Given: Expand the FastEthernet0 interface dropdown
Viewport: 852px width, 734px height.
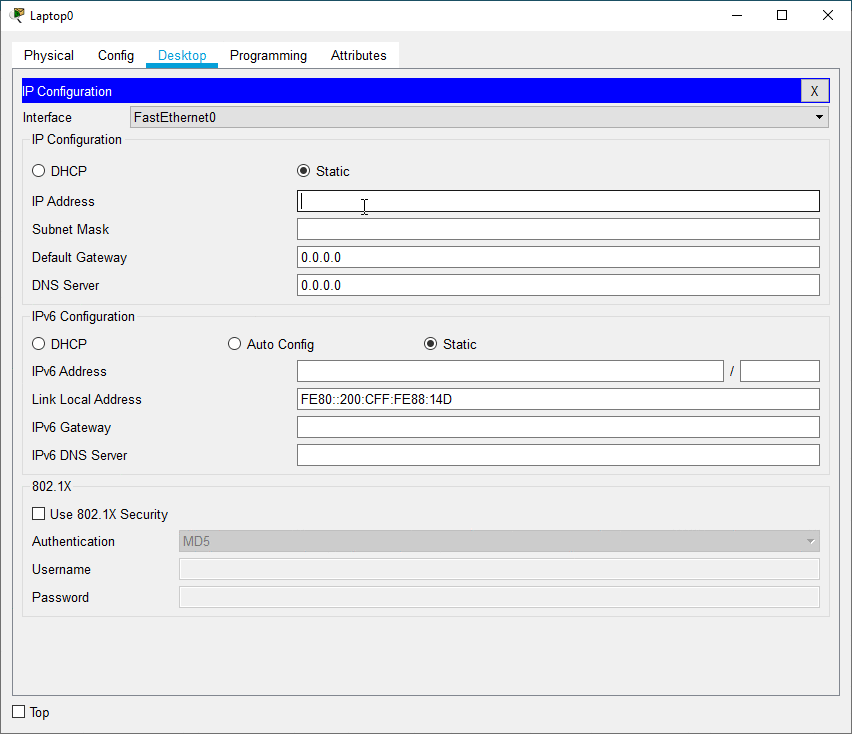Looking at the screenshot, I should tap(820, 117).
